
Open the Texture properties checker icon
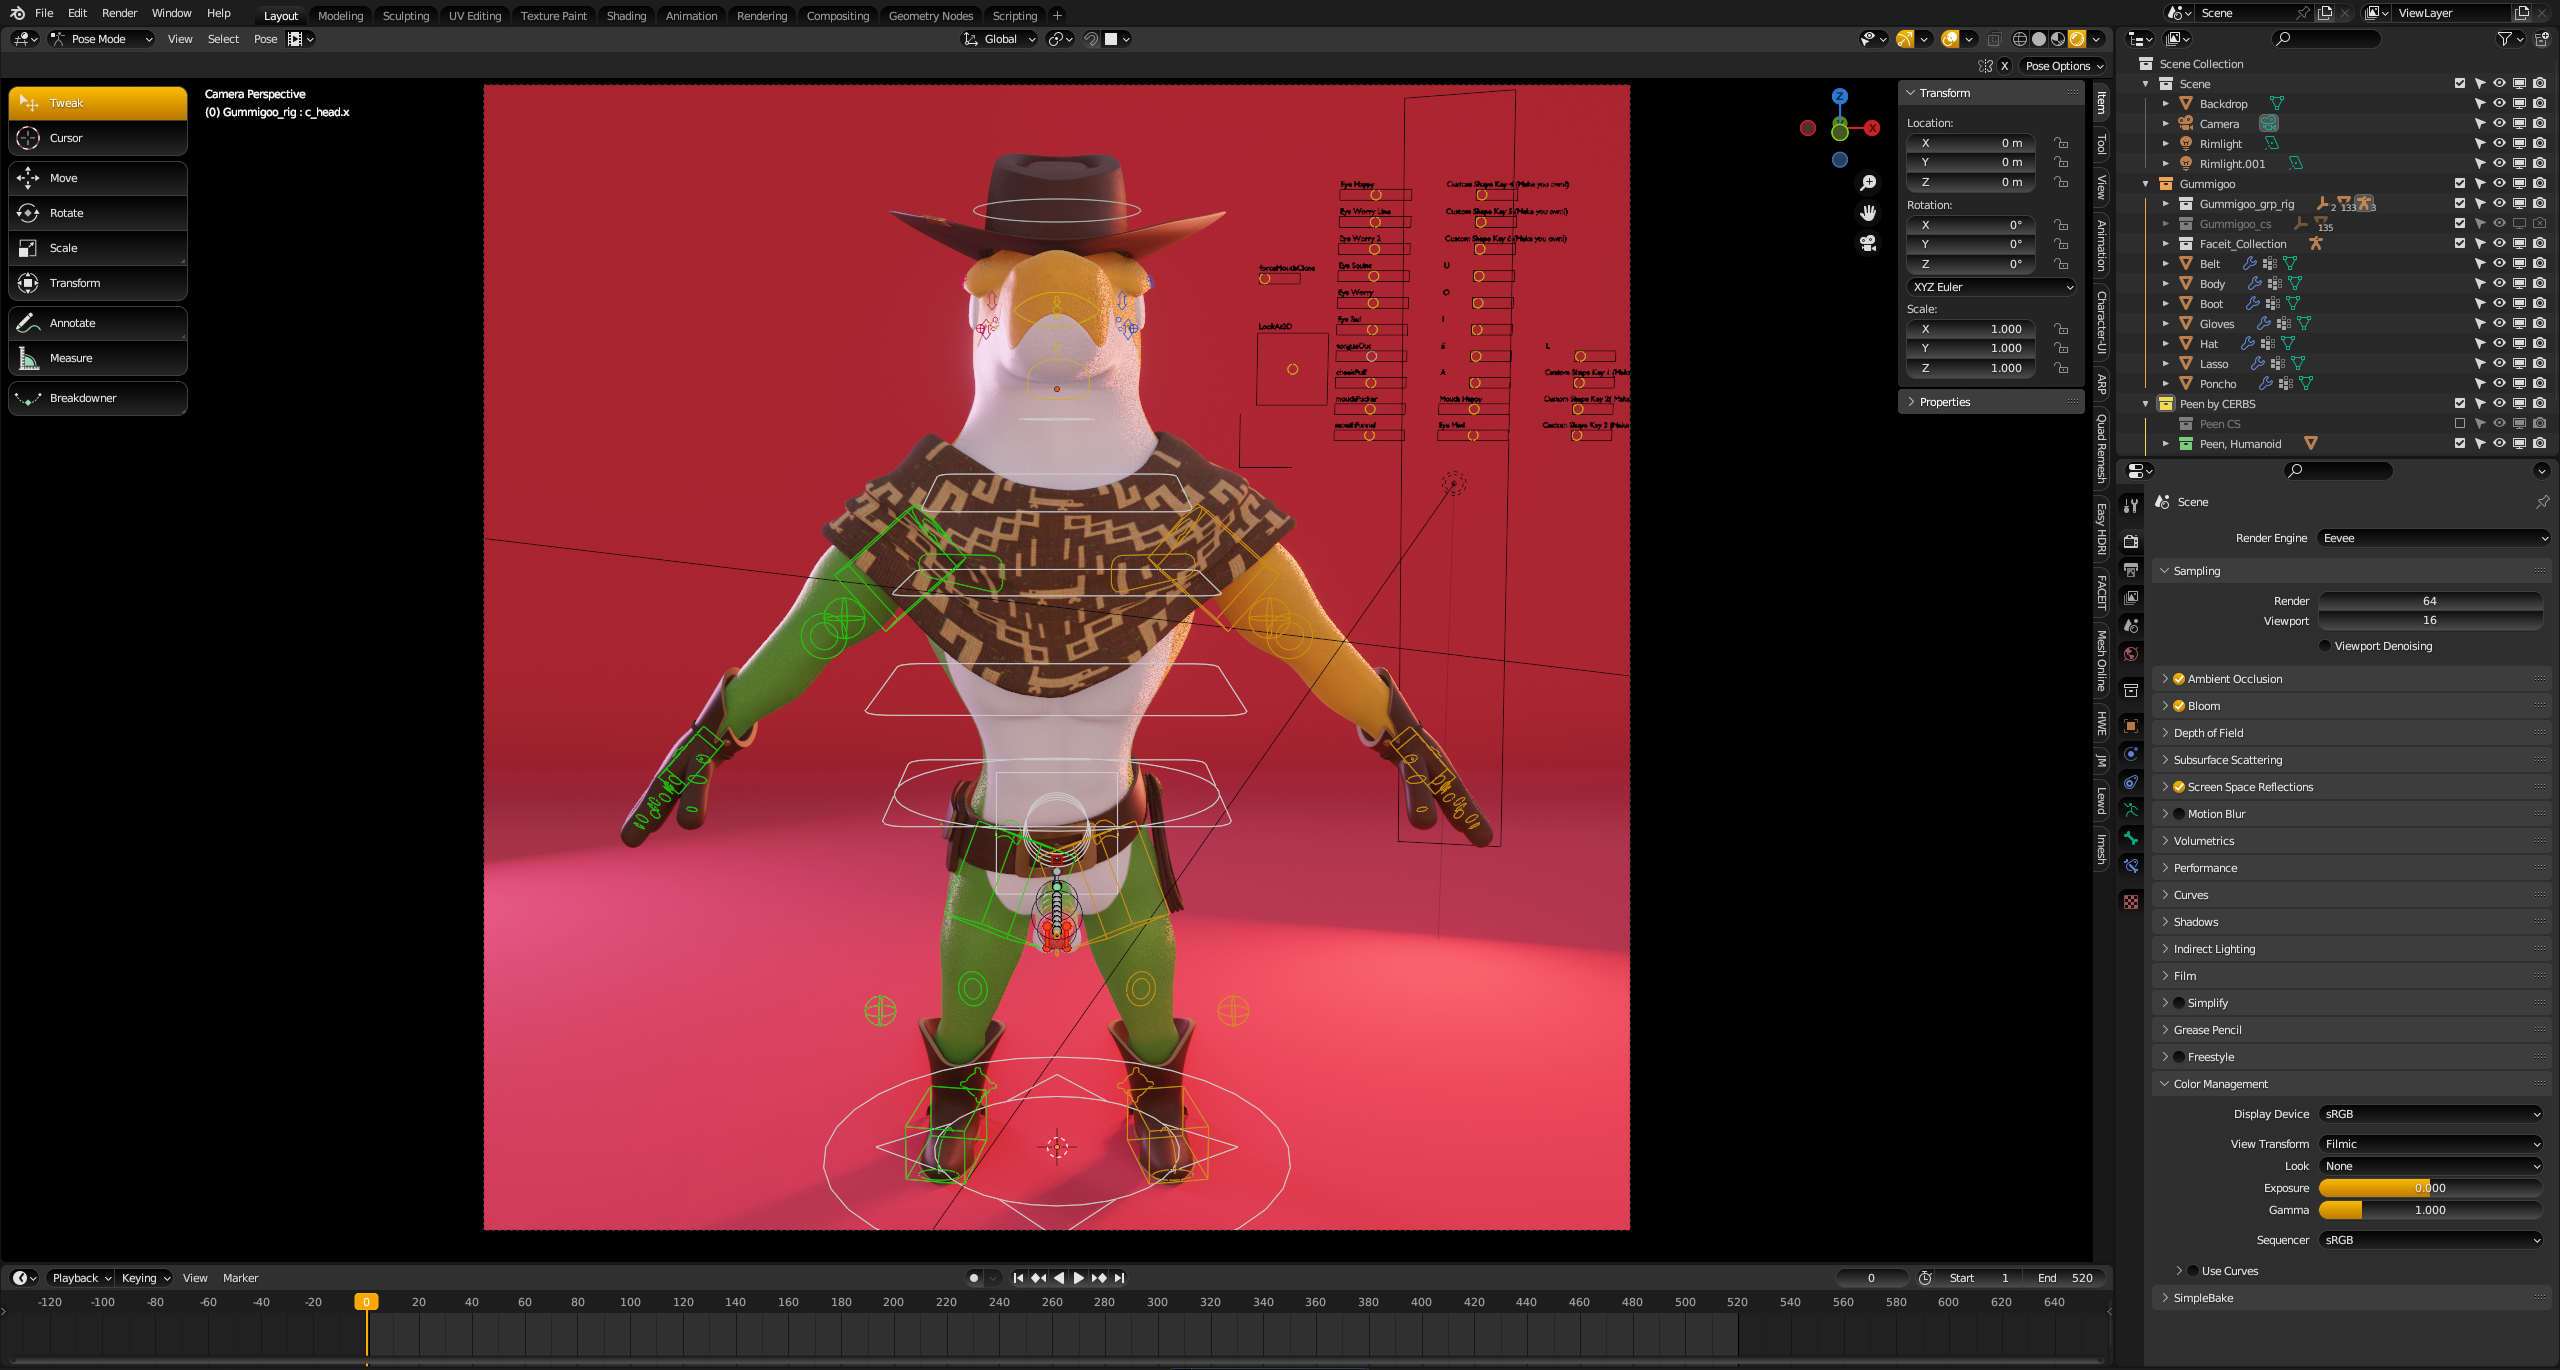coord(2131,902)
